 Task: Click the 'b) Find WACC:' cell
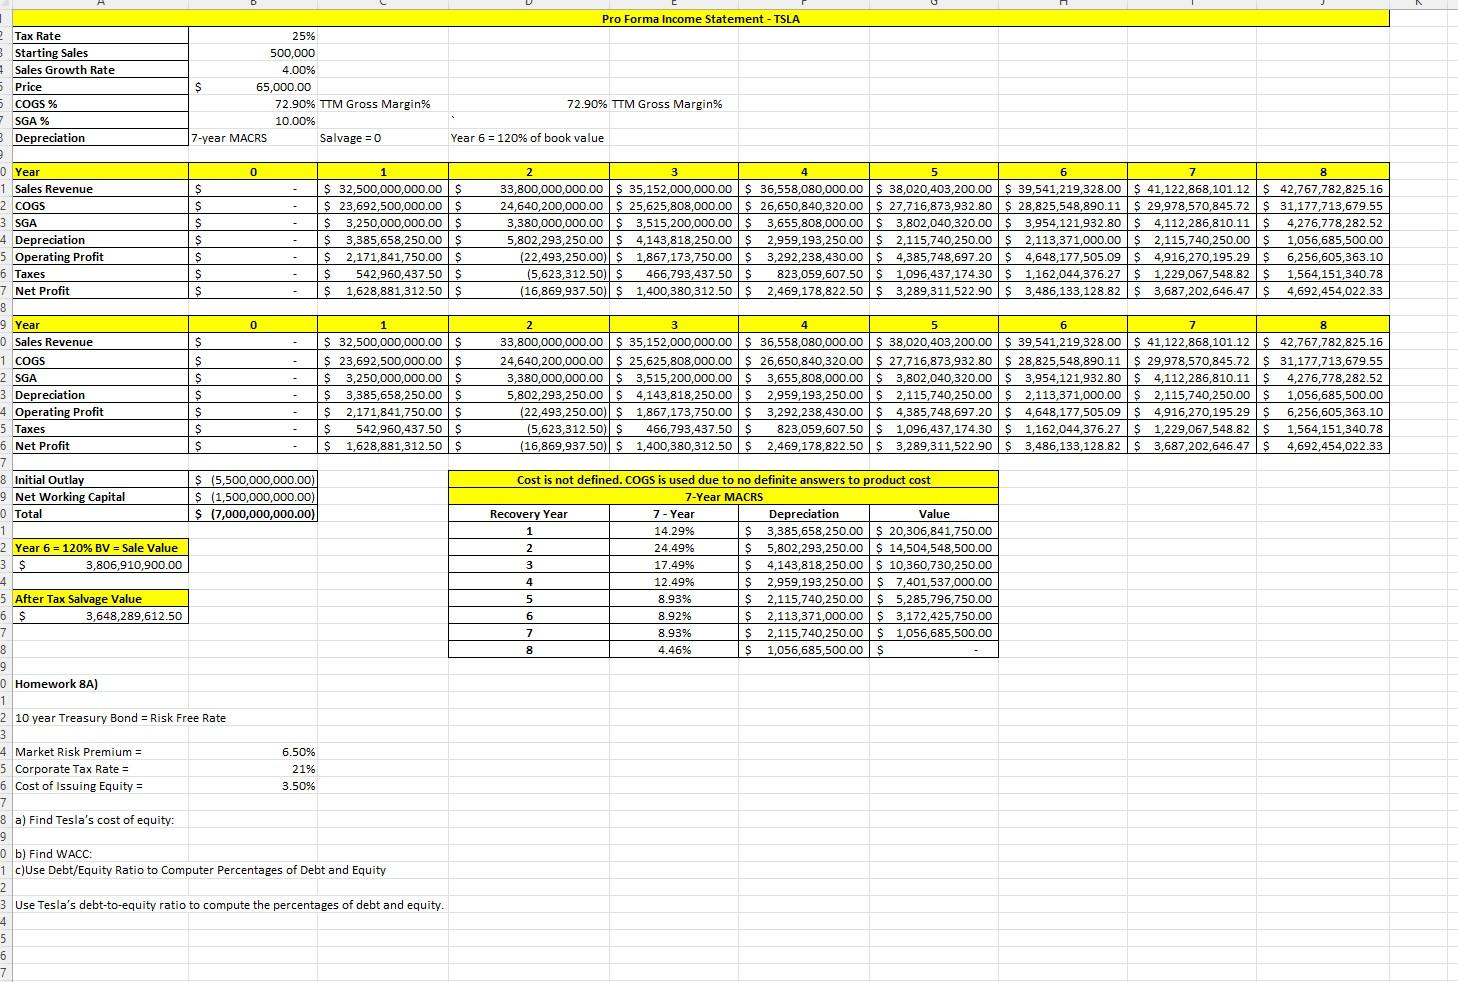(x=100, y=854)
